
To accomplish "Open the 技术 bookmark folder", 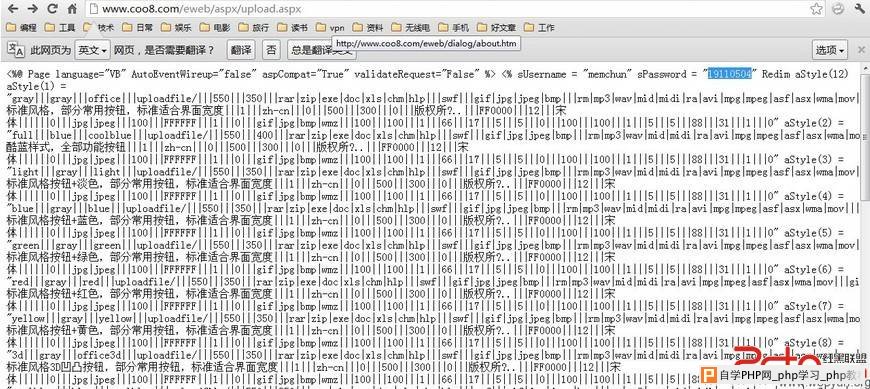I will pyautogui.click(x=99, y=27).
